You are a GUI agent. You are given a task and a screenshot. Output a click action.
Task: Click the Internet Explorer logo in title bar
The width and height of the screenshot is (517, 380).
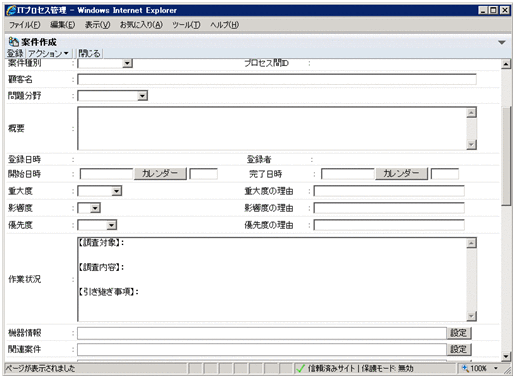(x=11, y=10)
